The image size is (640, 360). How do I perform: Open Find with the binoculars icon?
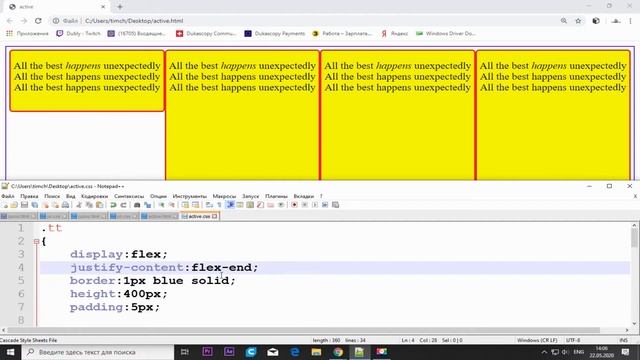click(x=137, y=205)
